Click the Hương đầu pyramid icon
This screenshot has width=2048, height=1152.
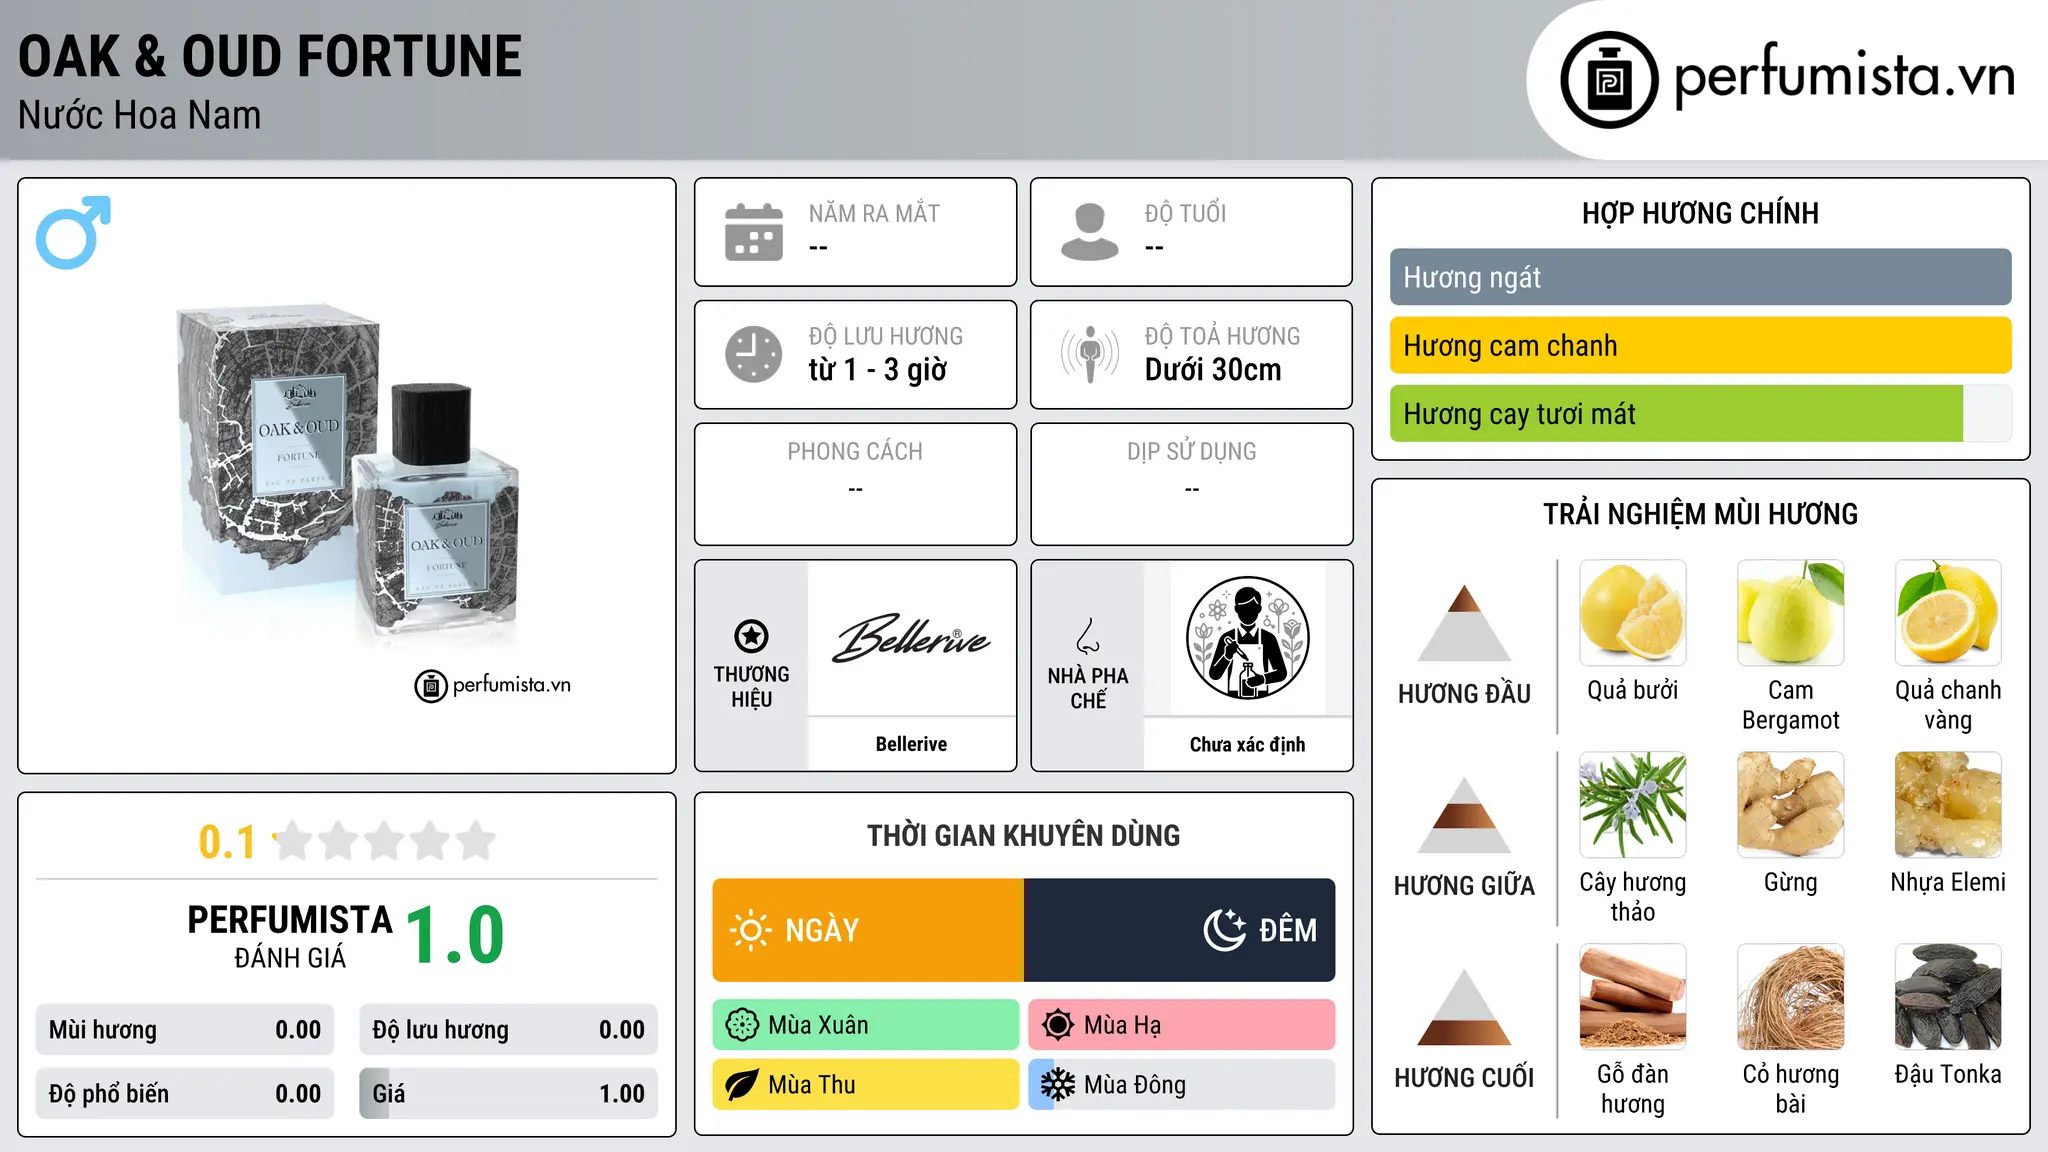click(1464, 623)
